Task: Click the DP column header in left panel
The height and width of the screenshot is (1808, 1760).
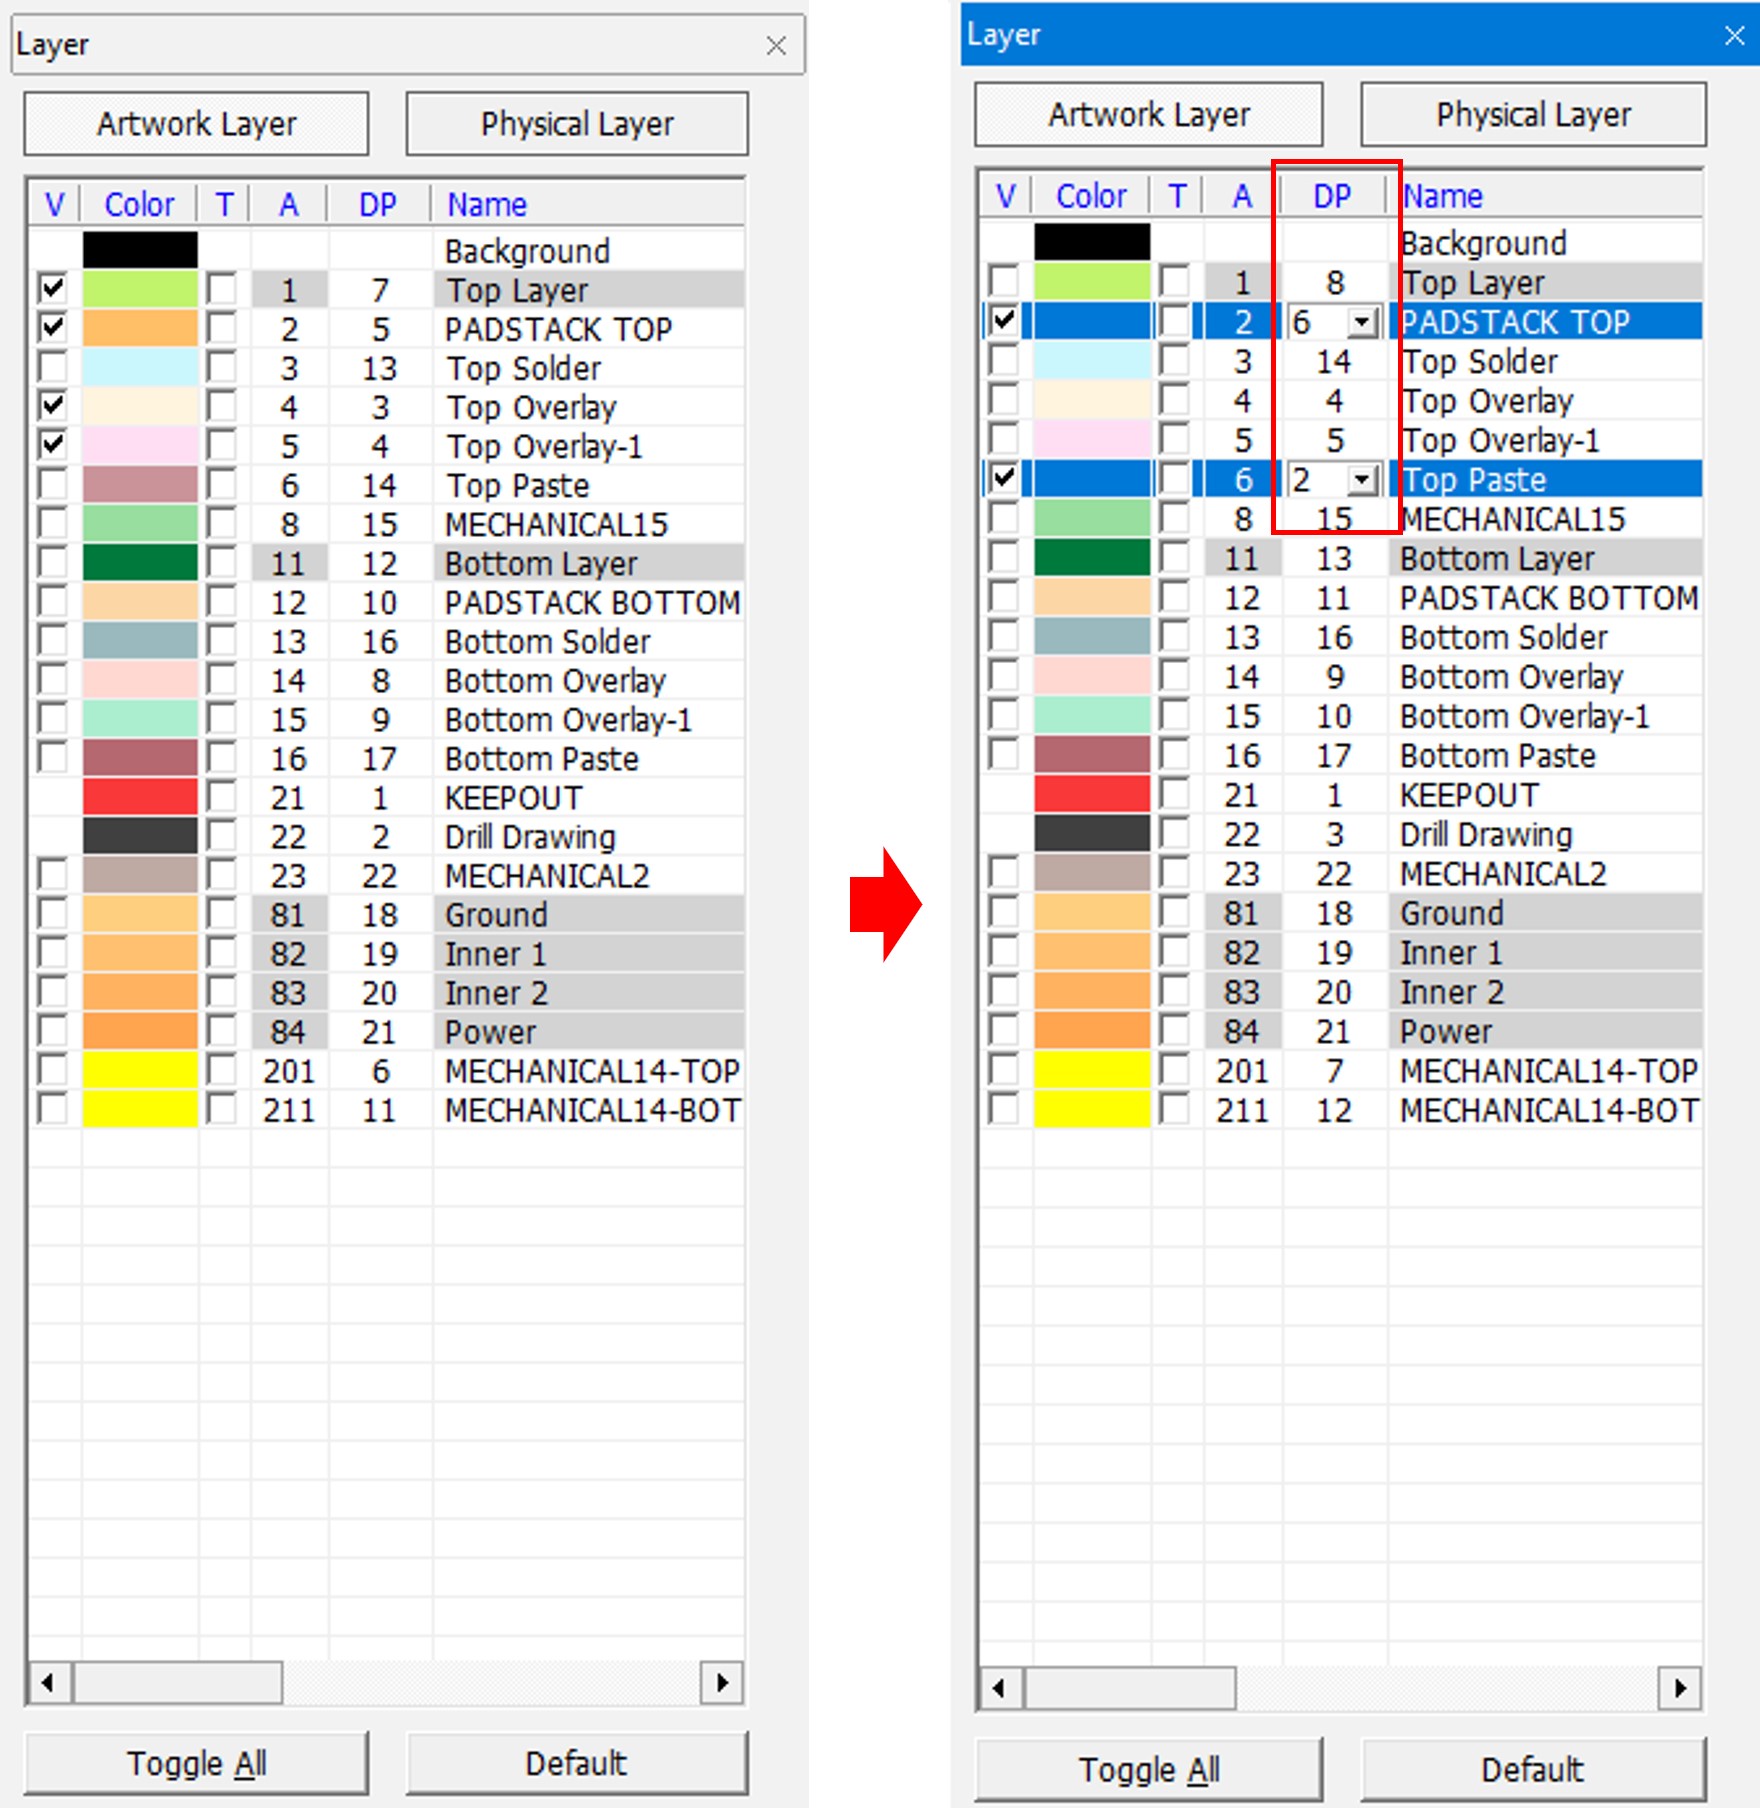Action: (x=378, y=205)
